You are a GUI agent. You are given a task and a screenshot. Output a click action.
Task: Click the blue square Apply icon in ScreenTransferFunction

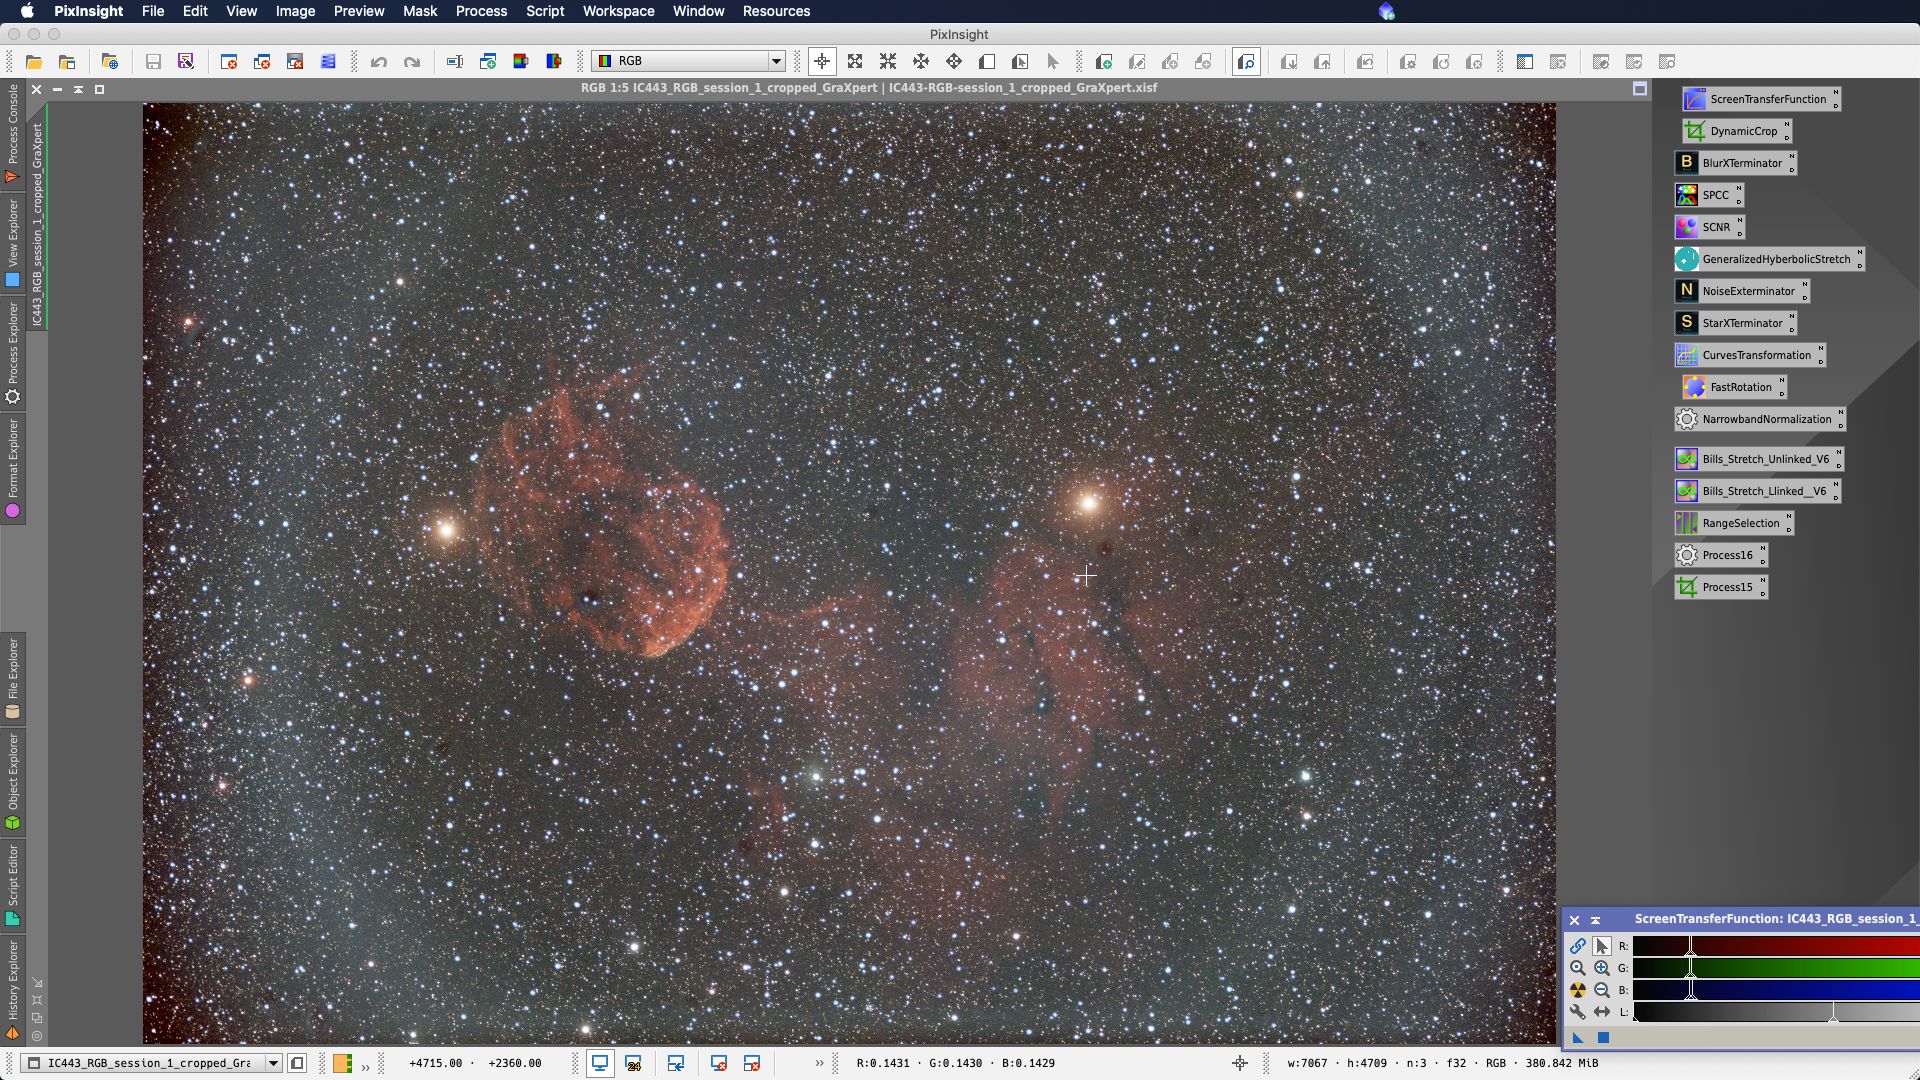[x=1603, y=1038]
